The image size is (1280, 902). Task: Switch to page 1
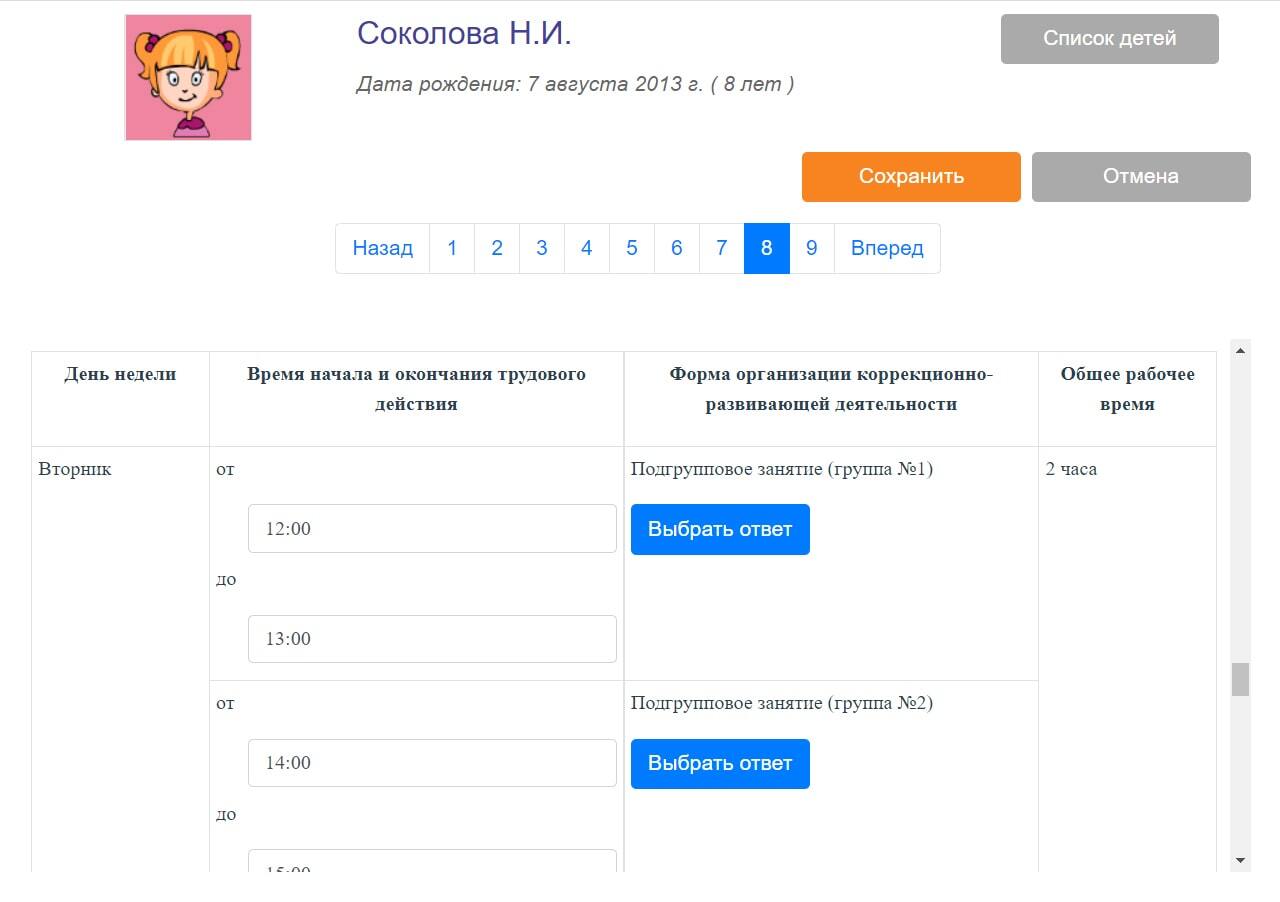coord(452,248)
